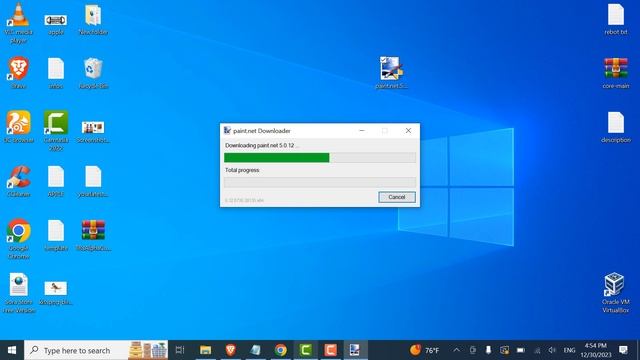The image size is (640, 360).
Task: Select the CCleaner desktop shortcut
Action: coord(18,181)
